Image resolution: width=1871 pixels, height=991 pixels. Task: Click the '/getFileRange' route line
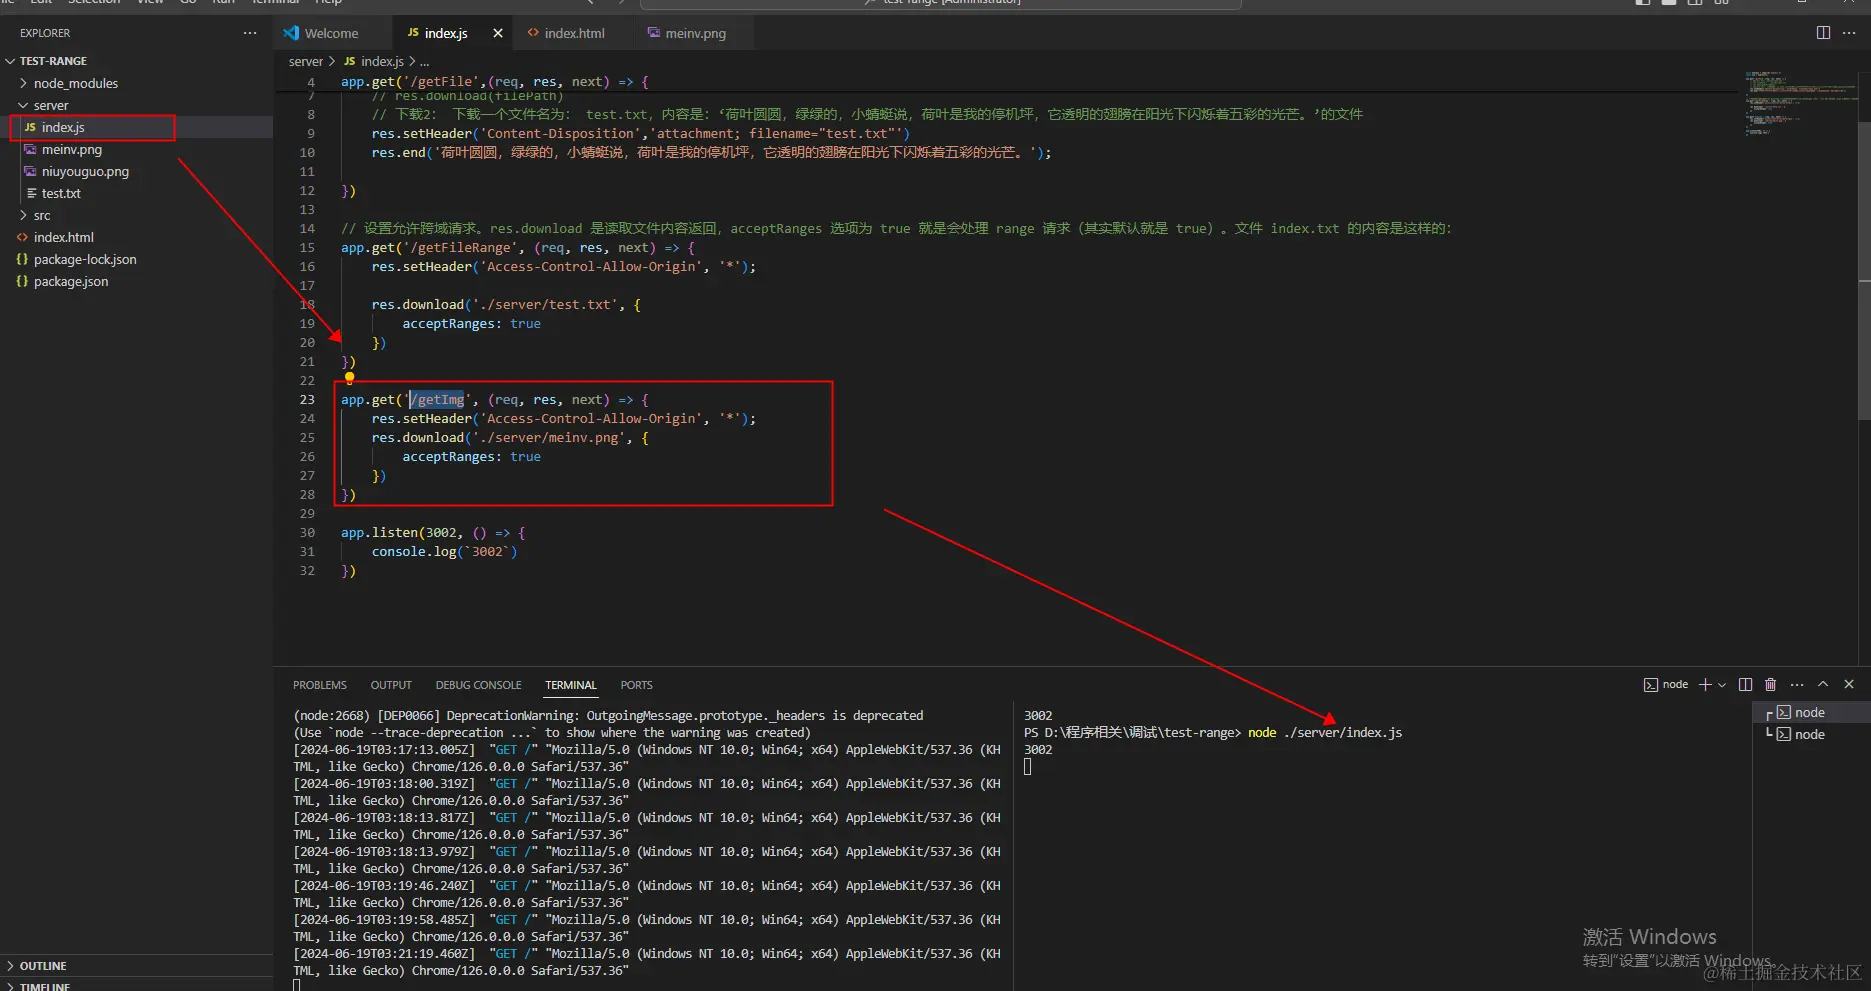tap(518, 248)
